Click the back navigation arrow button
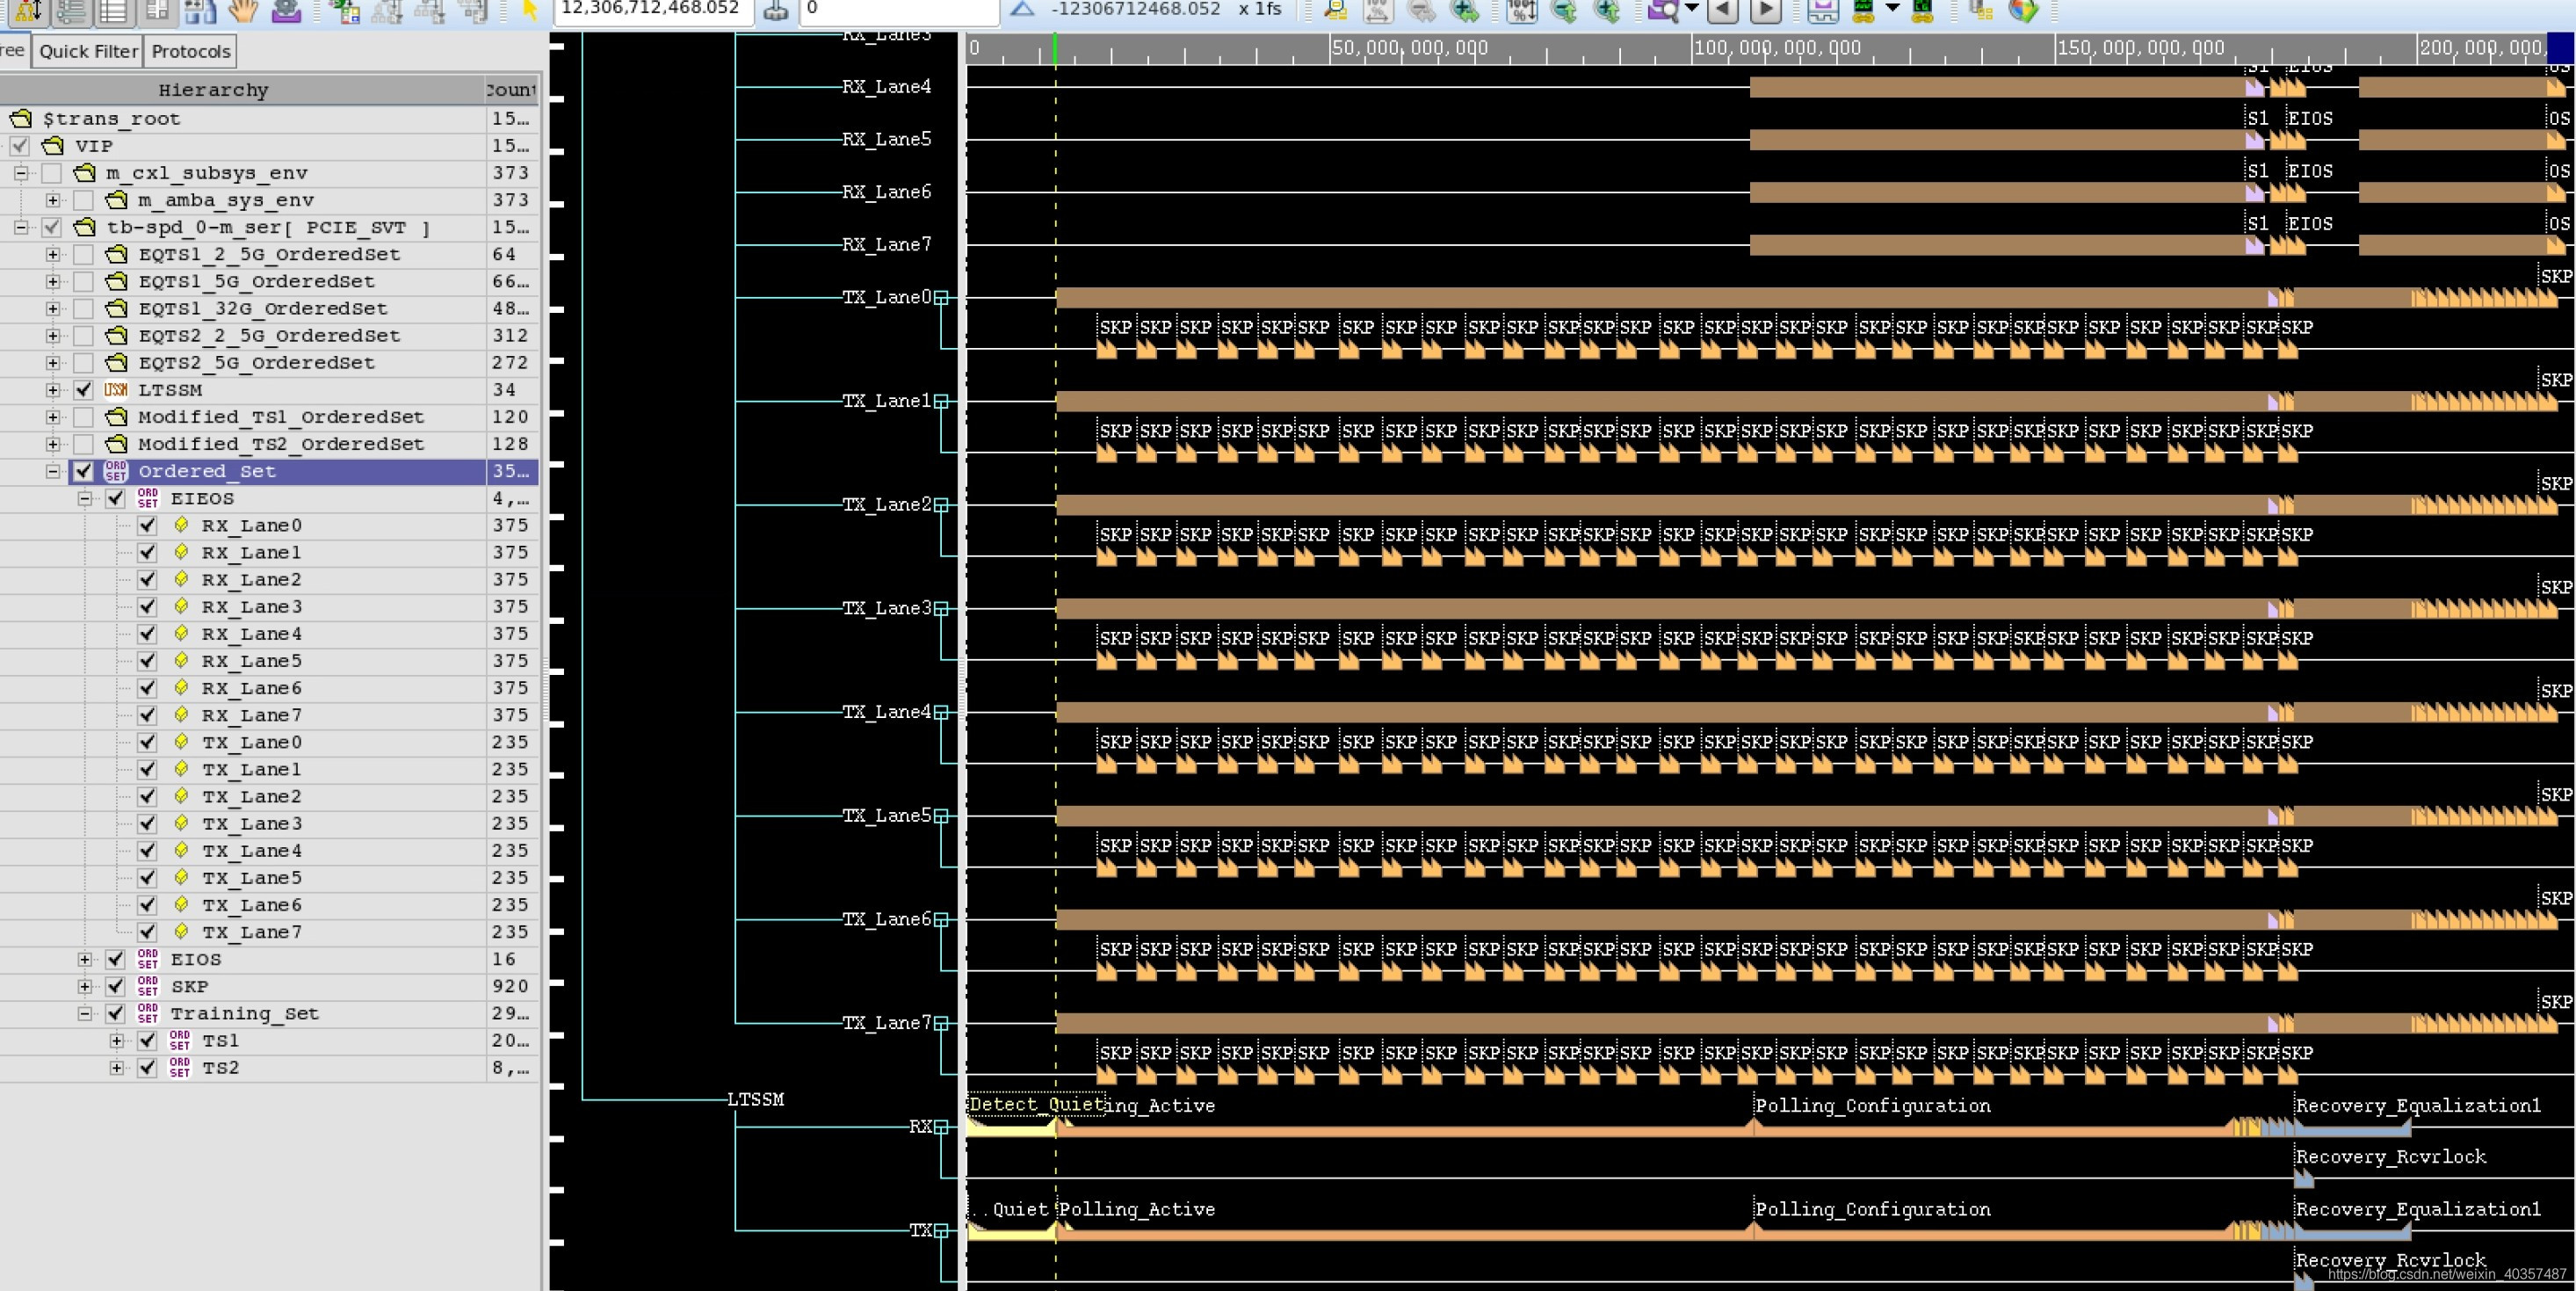Viewport: 2576px width, 1291px height. [1722, 12]
